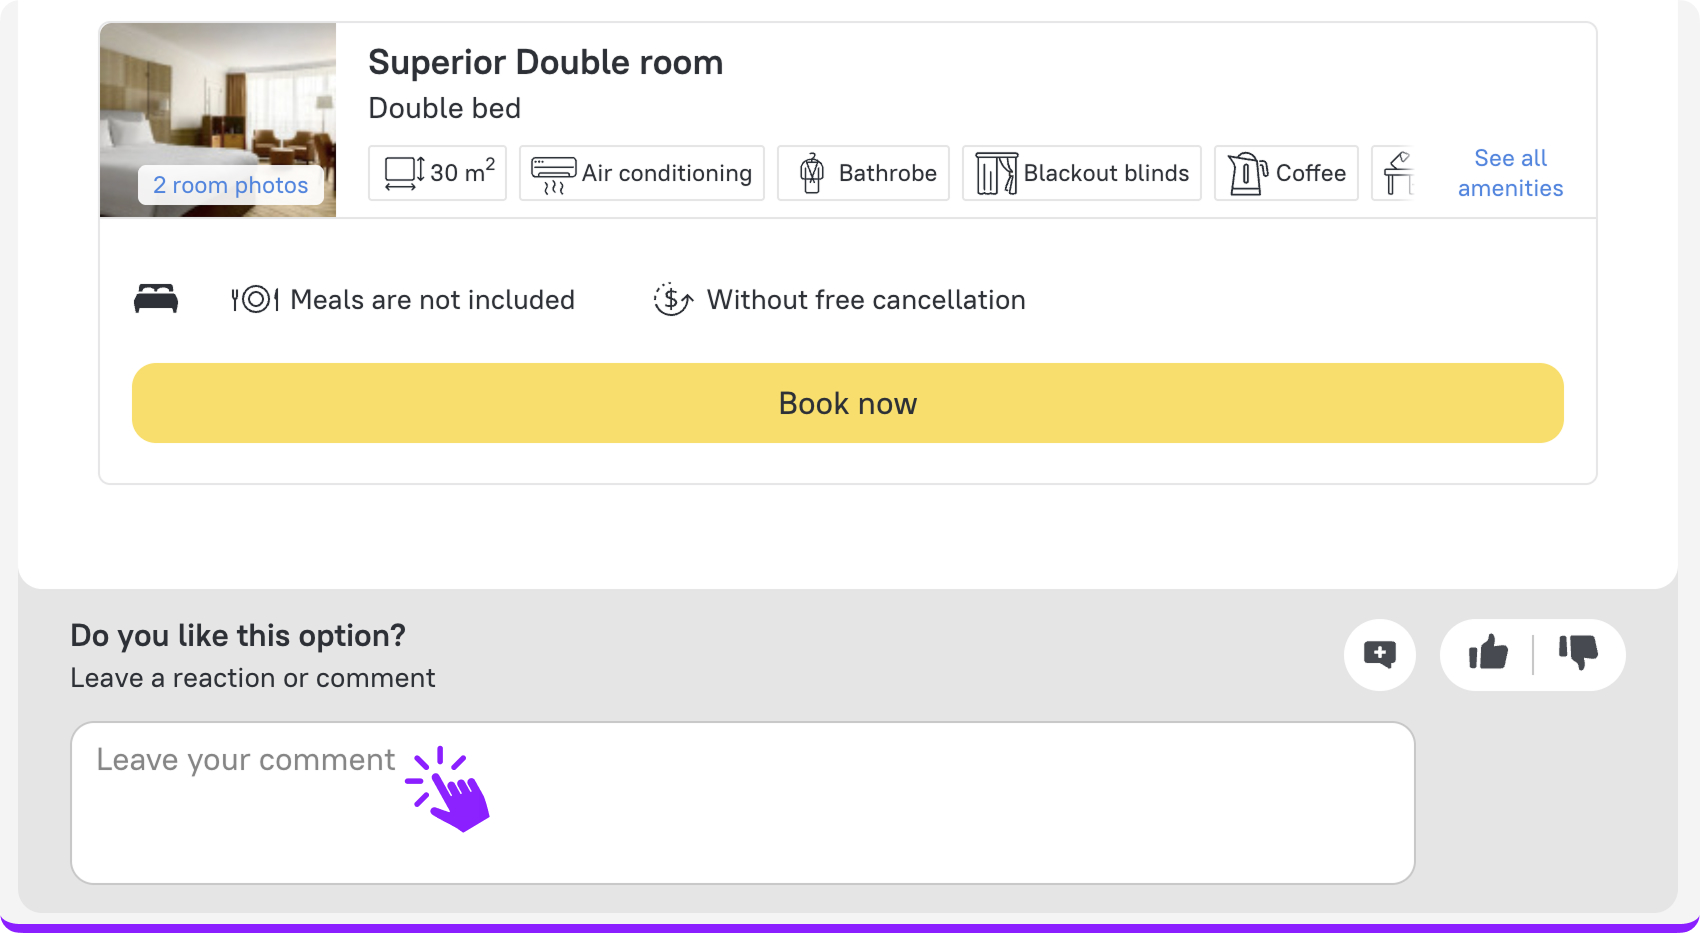Click the blackout blinds curtain icon
Viewport: 1700px width, 933px height.
click(996, 173)
